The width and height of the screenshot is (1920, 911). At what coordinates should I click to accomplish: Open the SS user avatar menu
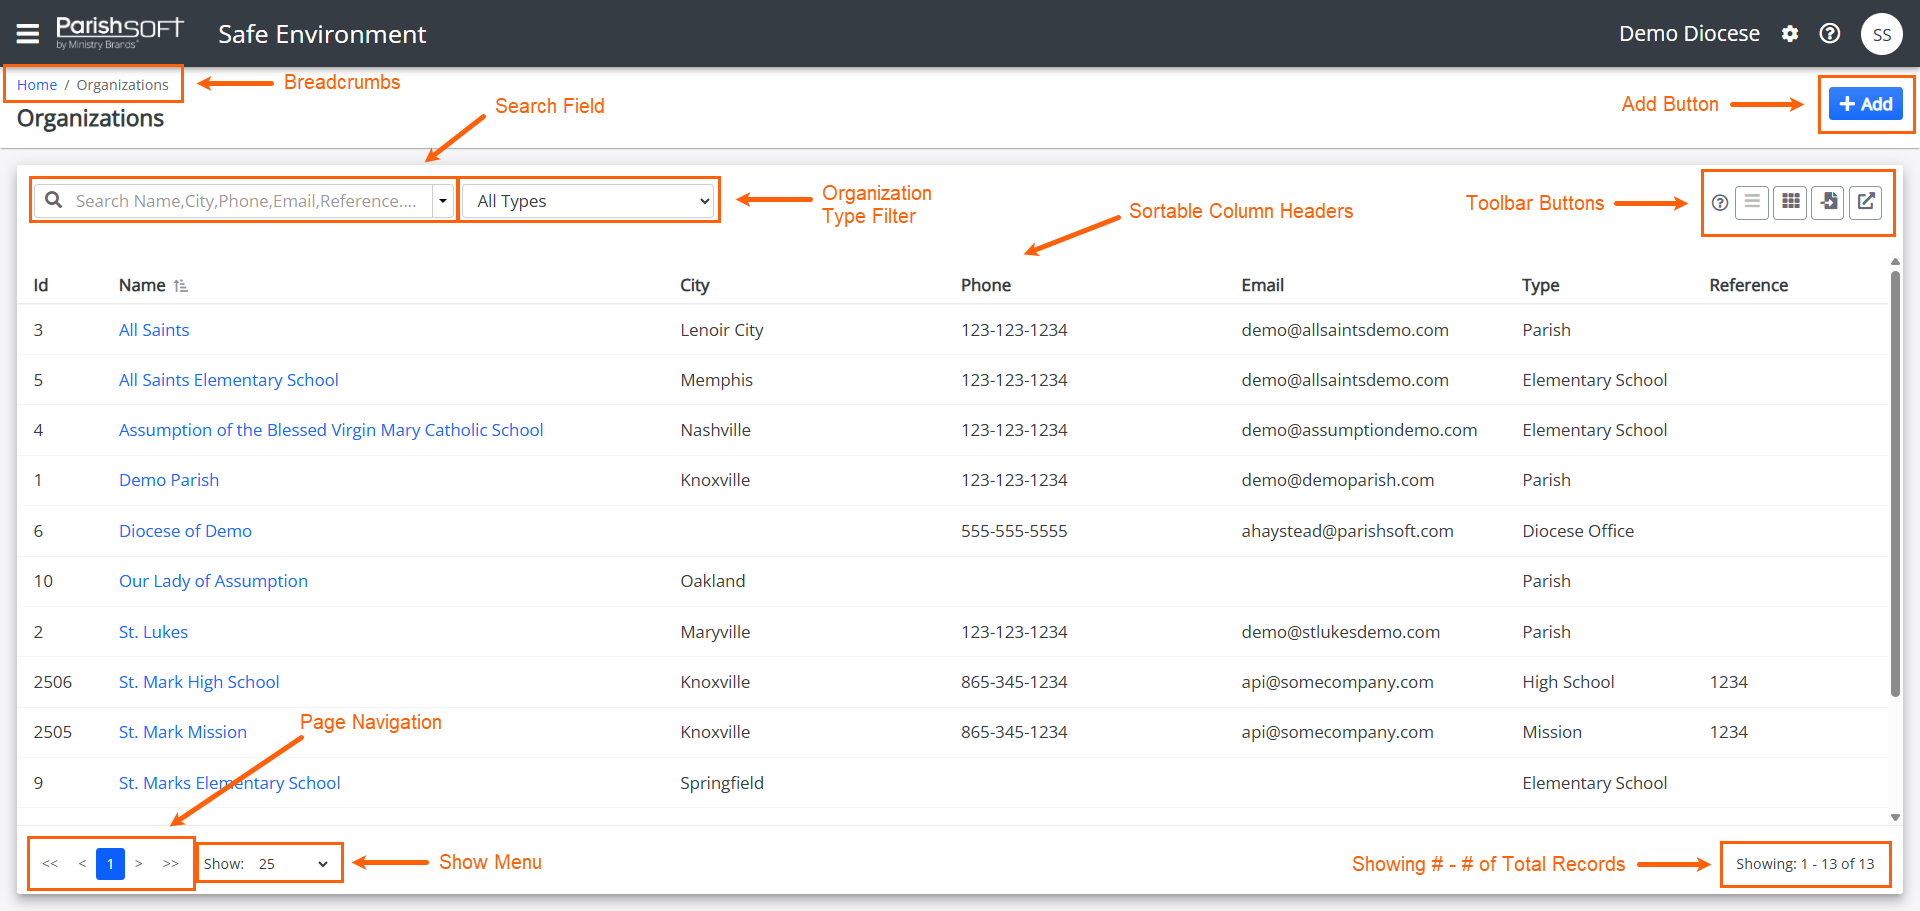coord(1881,34)
